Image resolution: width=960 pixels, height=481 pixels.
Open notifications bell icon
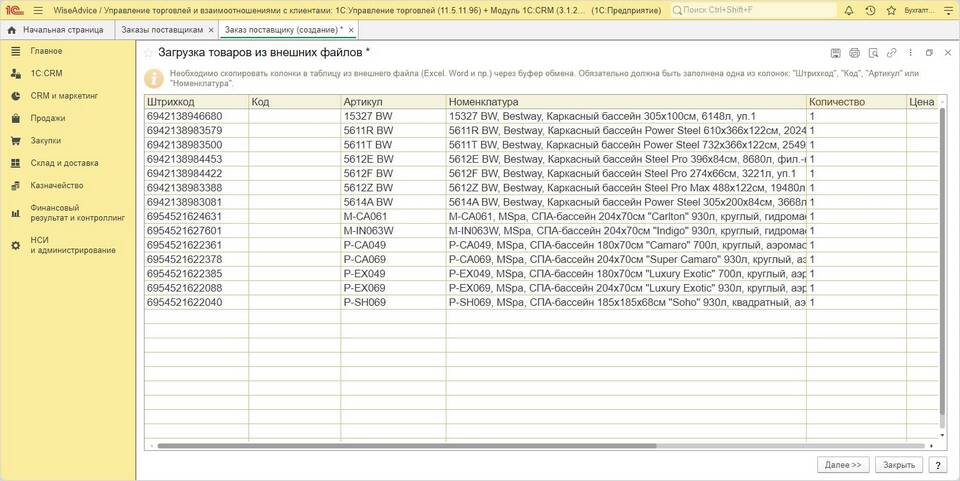(849, 10)
